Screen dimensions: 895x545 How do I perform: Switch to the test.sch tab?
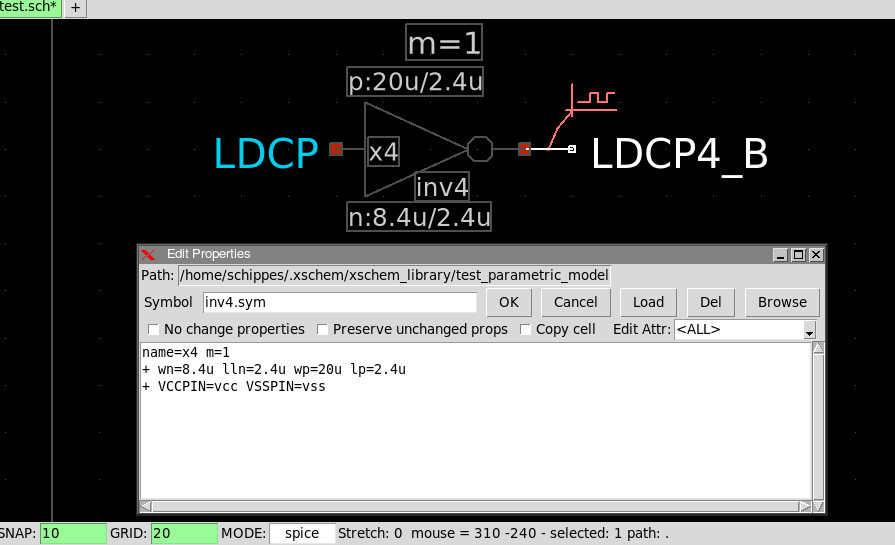[x=29, y=7]
